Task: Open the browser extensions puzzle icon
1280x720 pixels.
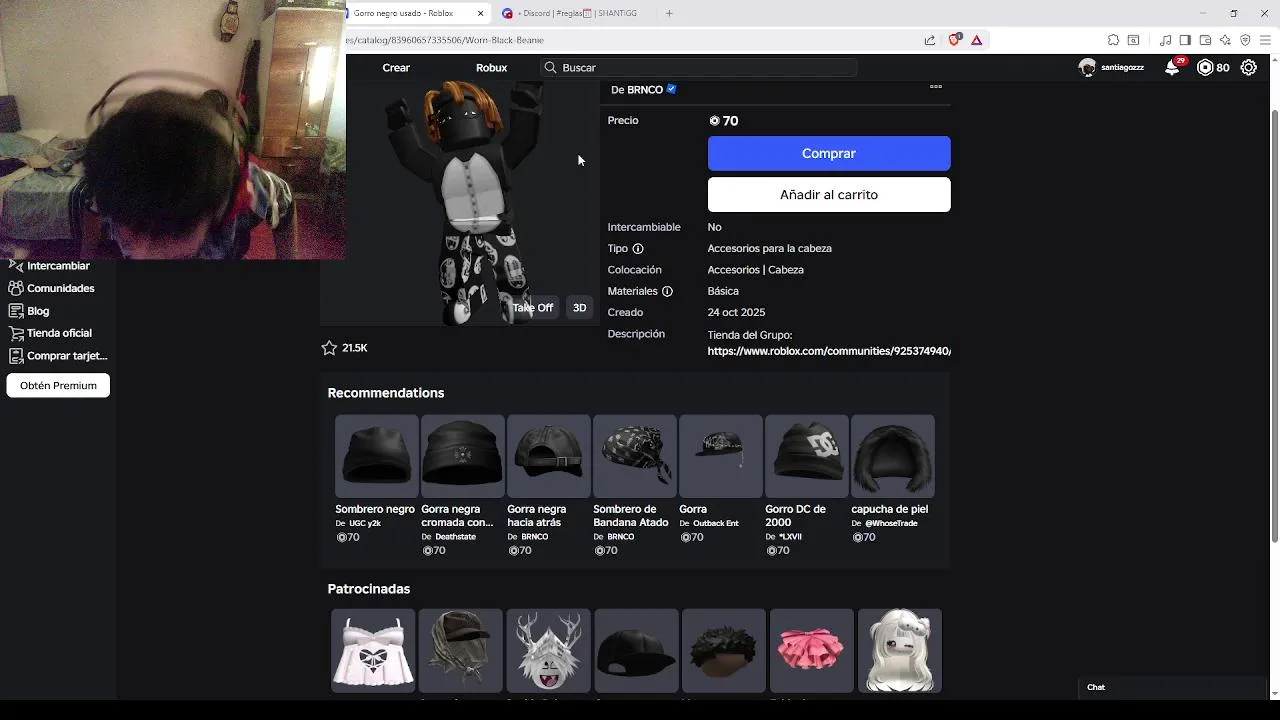Action: (x=1113, y=40)
